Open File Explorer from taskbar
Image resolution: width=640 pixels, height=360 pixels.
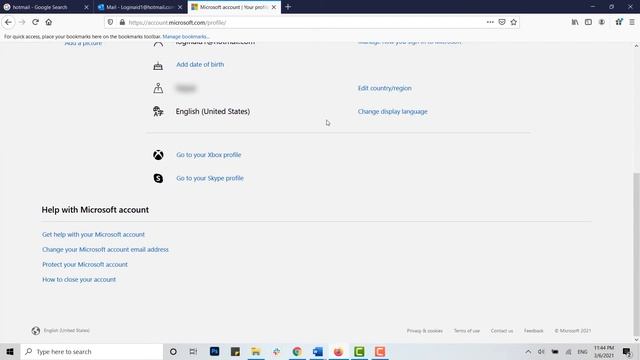click(x=256, y=351)
